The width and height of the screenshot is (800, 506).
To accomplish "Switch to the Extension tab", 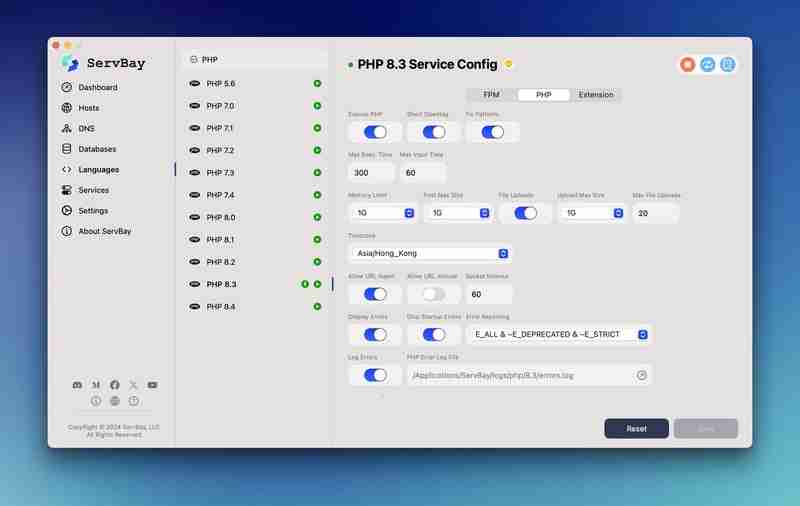I will tap(596, 95).
